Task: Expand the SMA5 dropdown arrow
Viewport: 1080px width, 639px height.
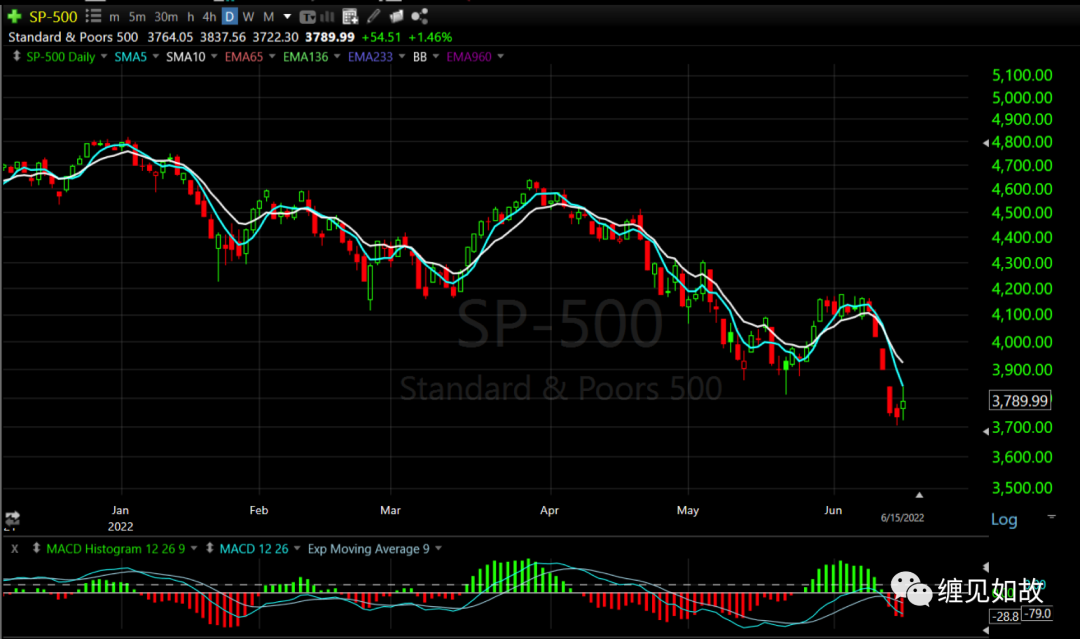Action: coord(156,56)
